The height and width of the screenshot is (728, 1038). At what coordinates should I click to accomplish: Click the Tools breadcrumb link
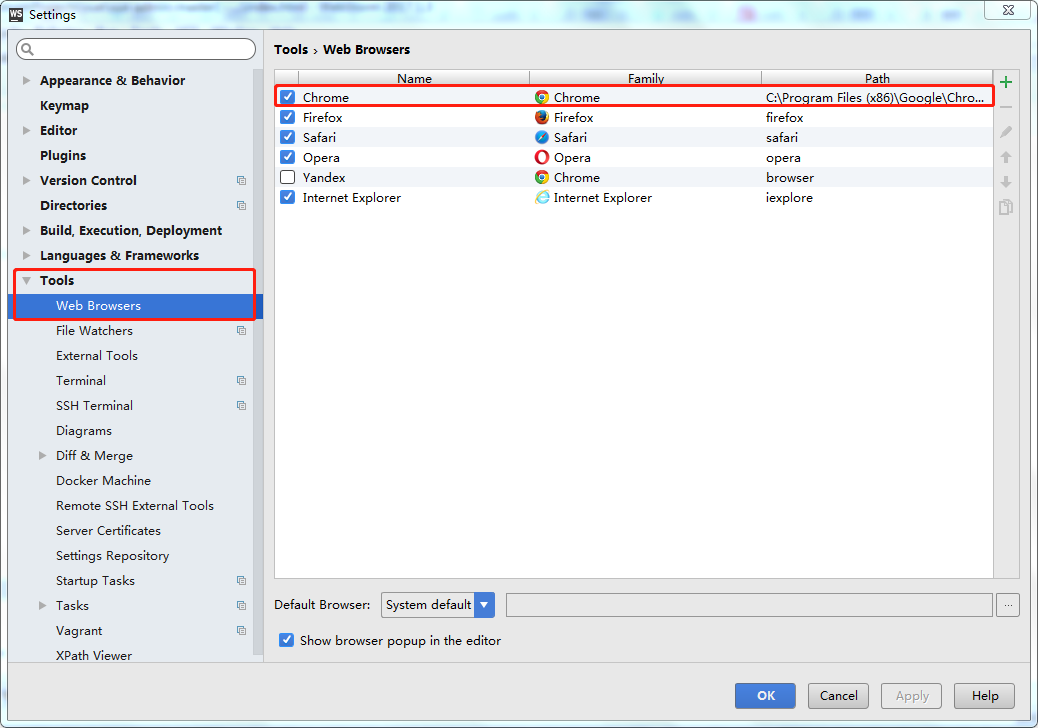[291, 50]
